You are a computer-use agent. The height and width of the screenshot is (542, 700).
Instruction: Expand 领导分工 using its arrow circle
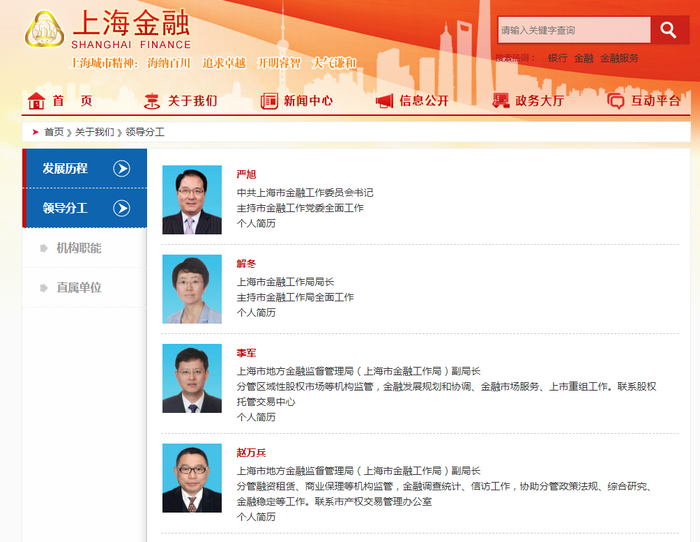click(122, 208)
